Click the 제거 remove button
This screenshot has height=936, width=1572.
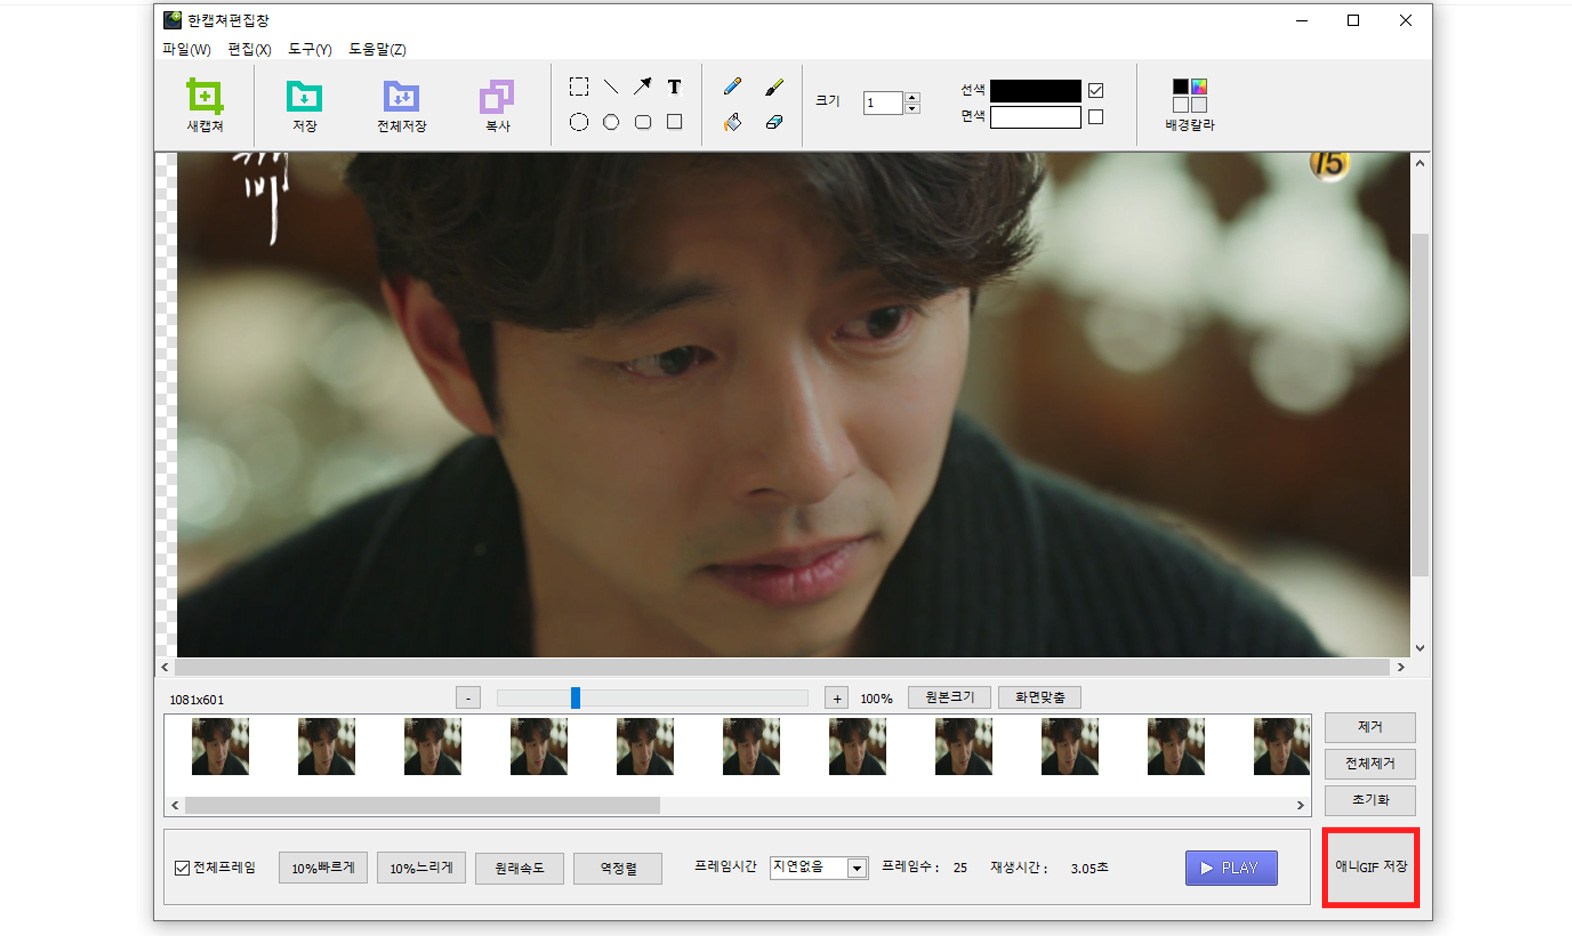[x=1370, y=727]
